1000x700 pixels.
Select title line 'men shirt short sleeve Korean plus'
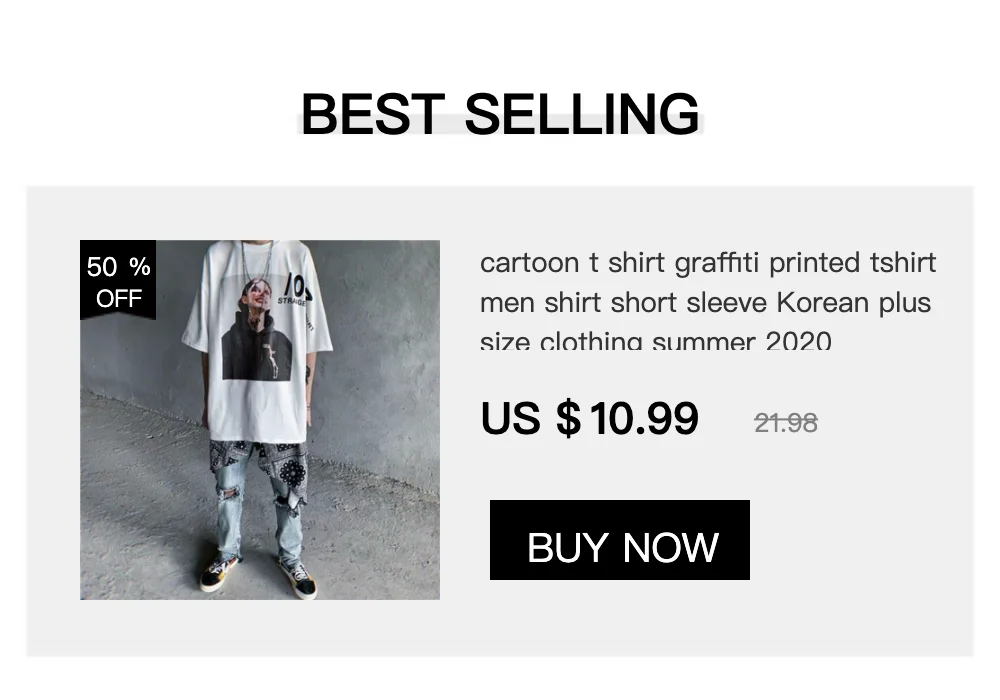point(705,302)
